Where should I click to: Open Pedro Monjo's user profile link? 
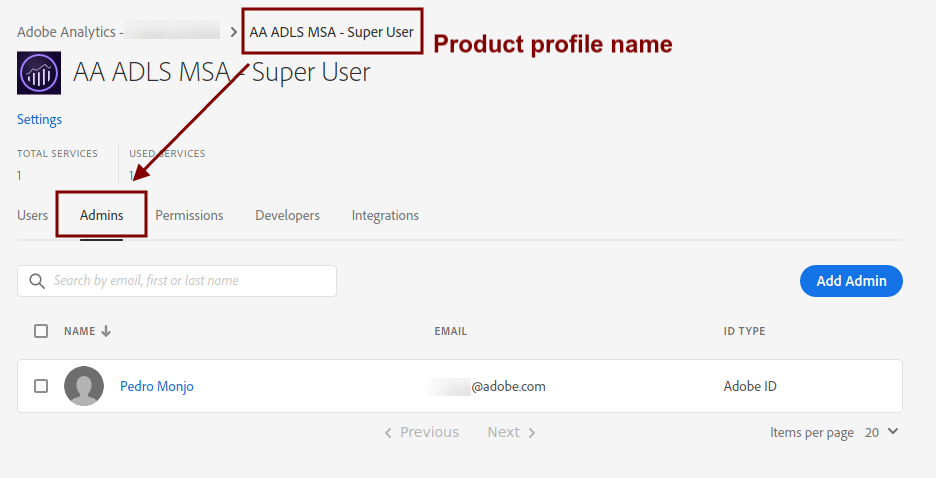click(x=157, y=386)
